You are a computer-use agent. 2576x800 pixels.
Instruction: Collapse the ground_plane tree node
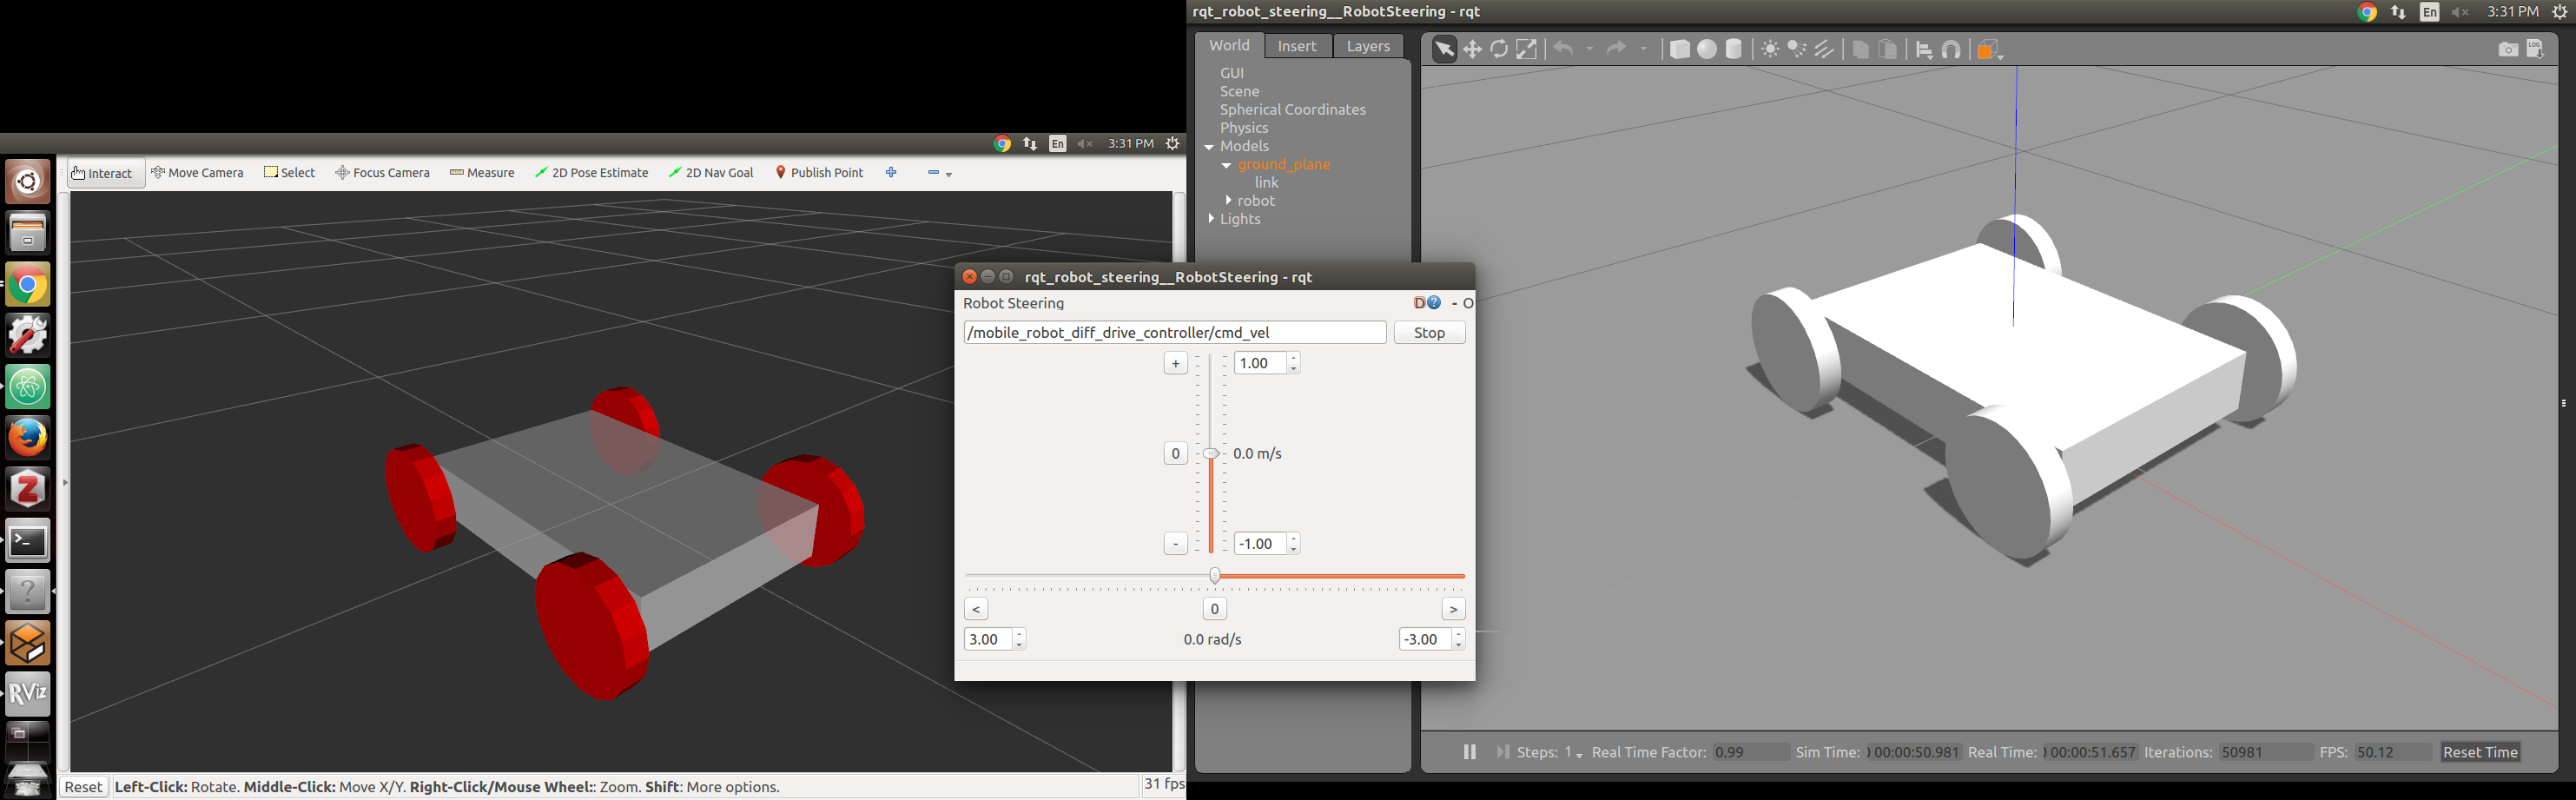[x=1226, y=166]
